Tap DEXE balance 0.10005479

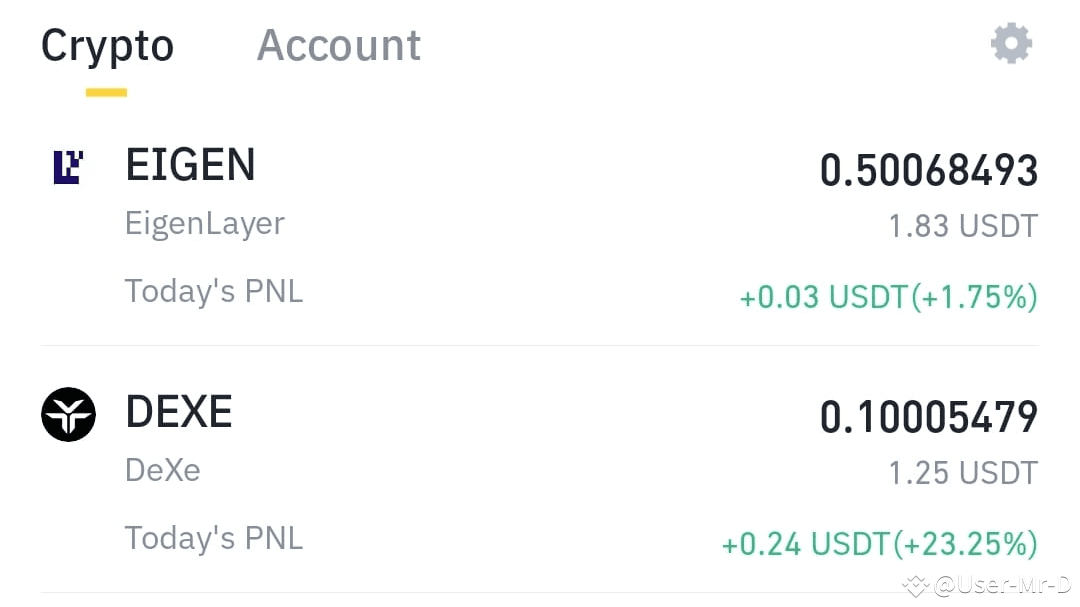point(928,417)
